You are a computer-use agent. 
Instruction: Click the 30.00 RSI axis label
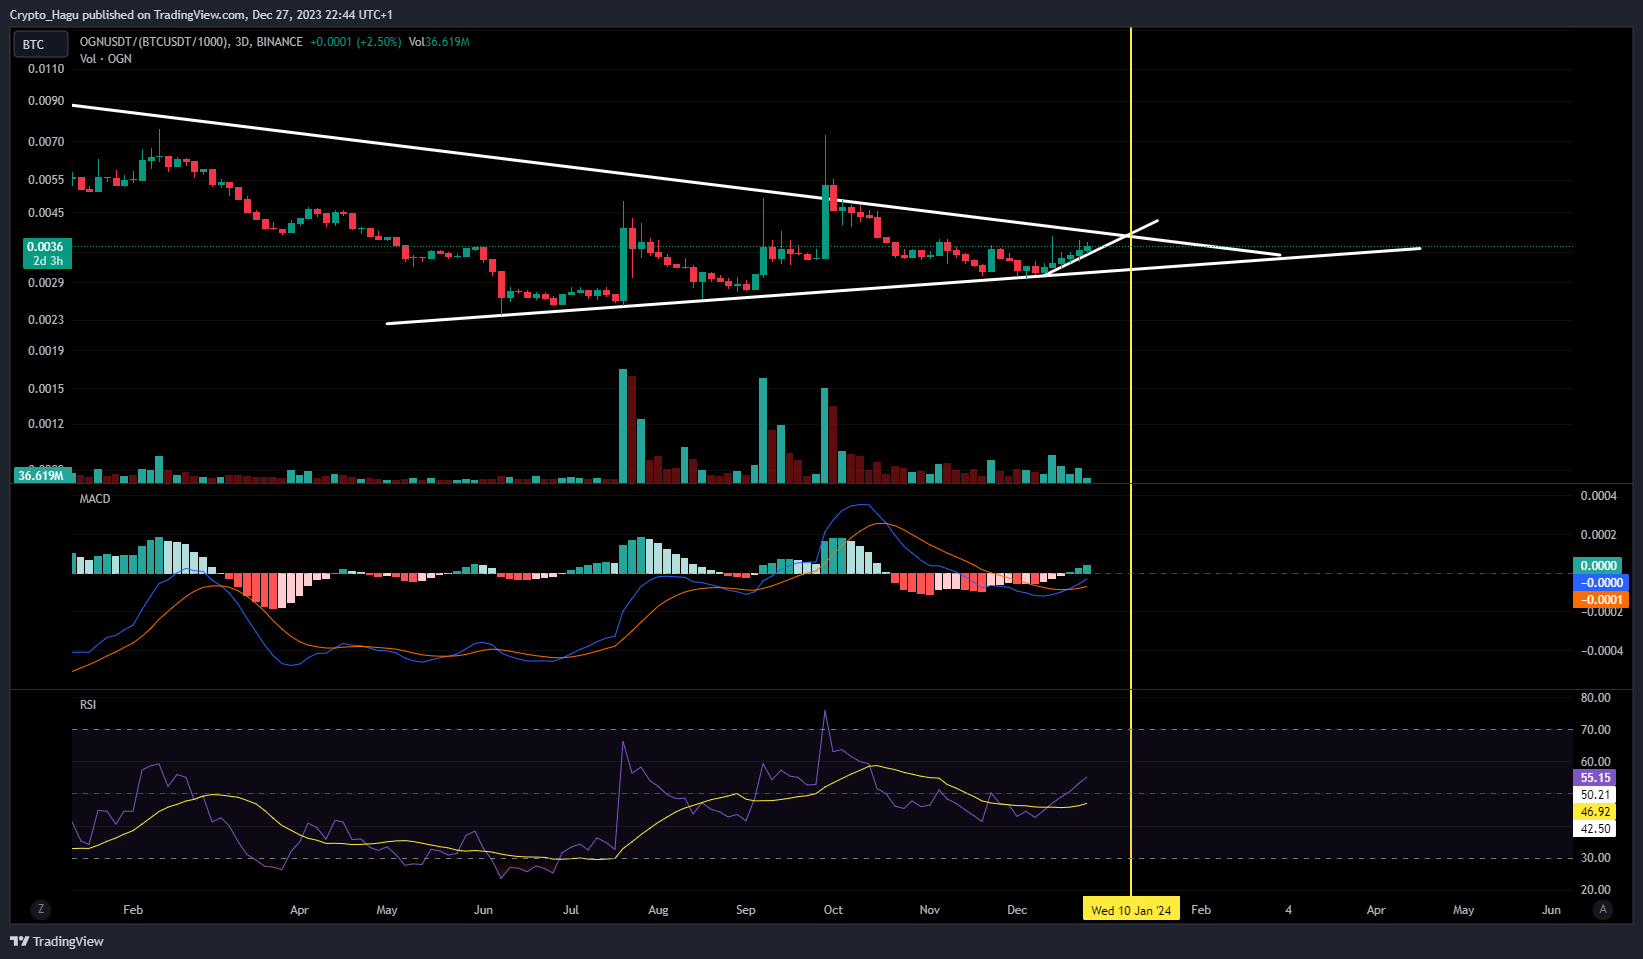pos(1596,858)
